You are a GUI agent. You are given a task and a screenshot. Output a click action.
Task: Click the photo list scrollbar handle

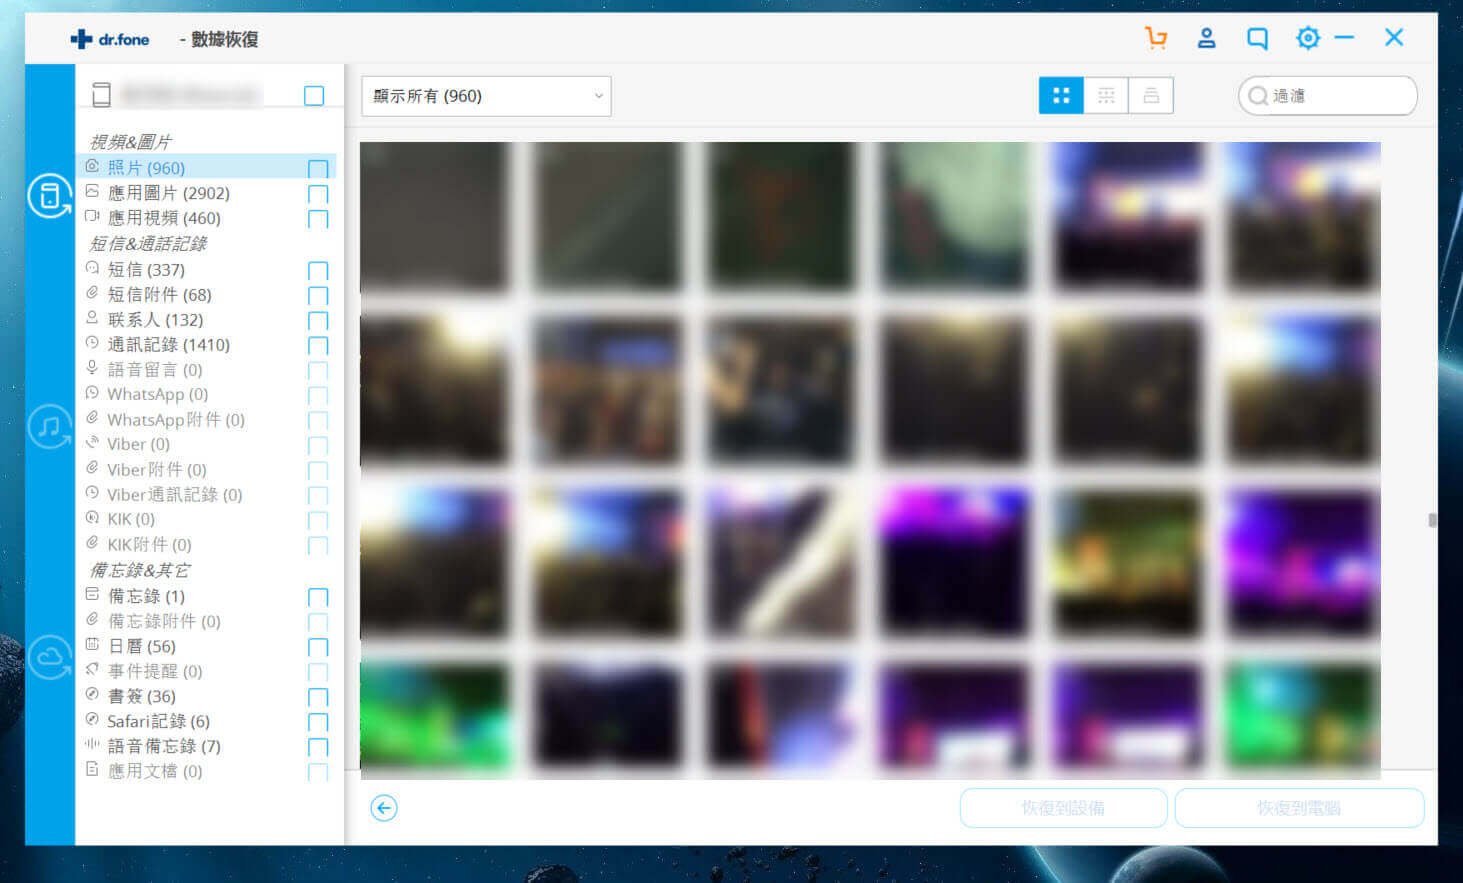1432,520
